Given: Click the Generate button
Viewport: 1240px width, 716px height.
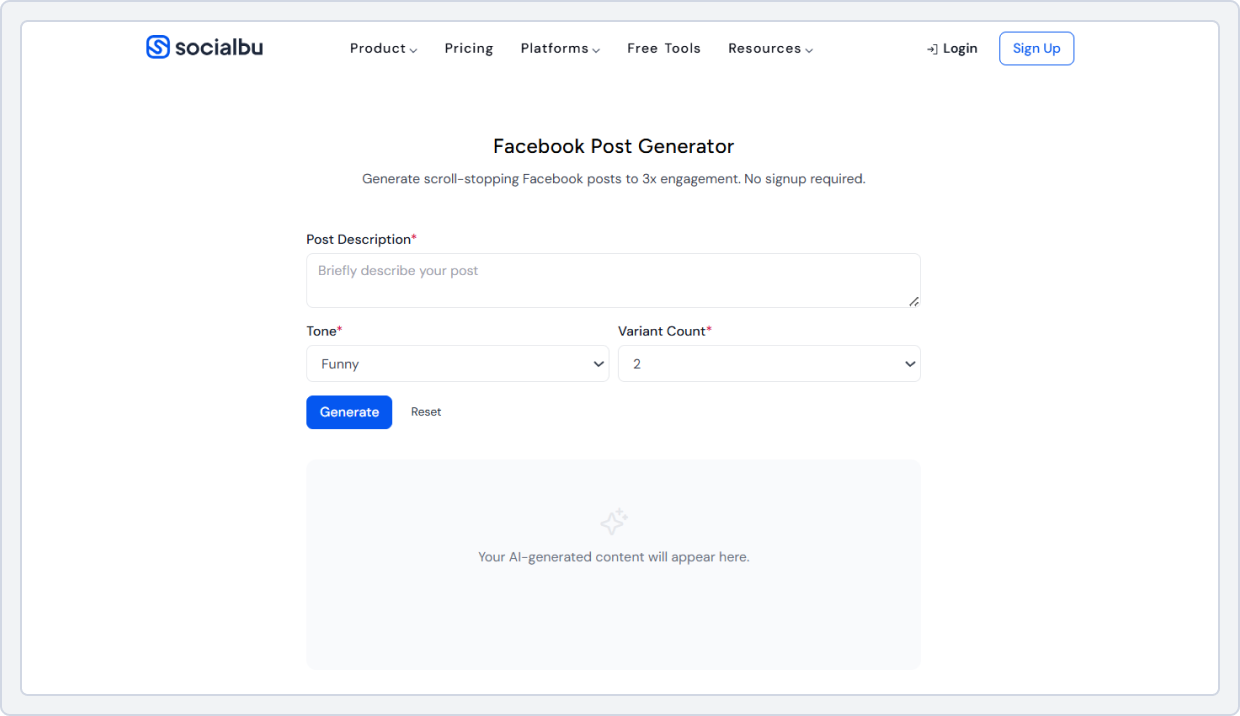Looking at the screenshot, I should tap(349, 412).
